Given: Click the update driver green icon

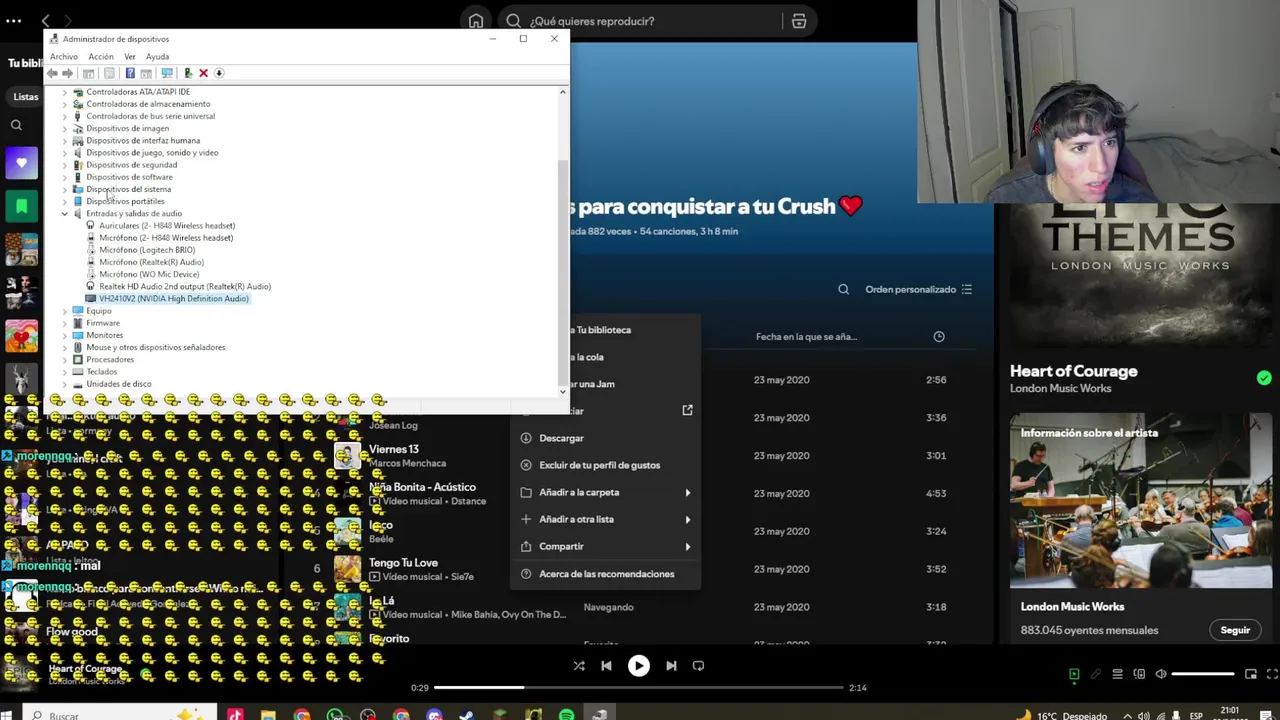Looking at the screenshot, I should click(188, 73).
